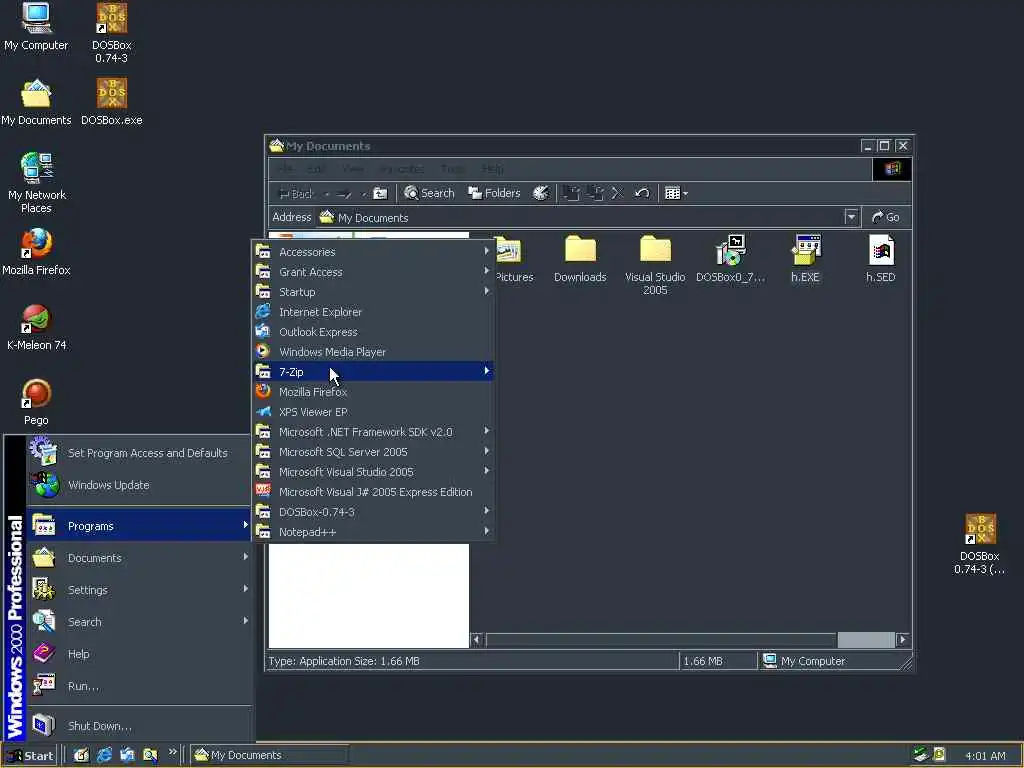Open Outlook Express from Programs menu
This screenshot has height=768, width=1024.
373,332
